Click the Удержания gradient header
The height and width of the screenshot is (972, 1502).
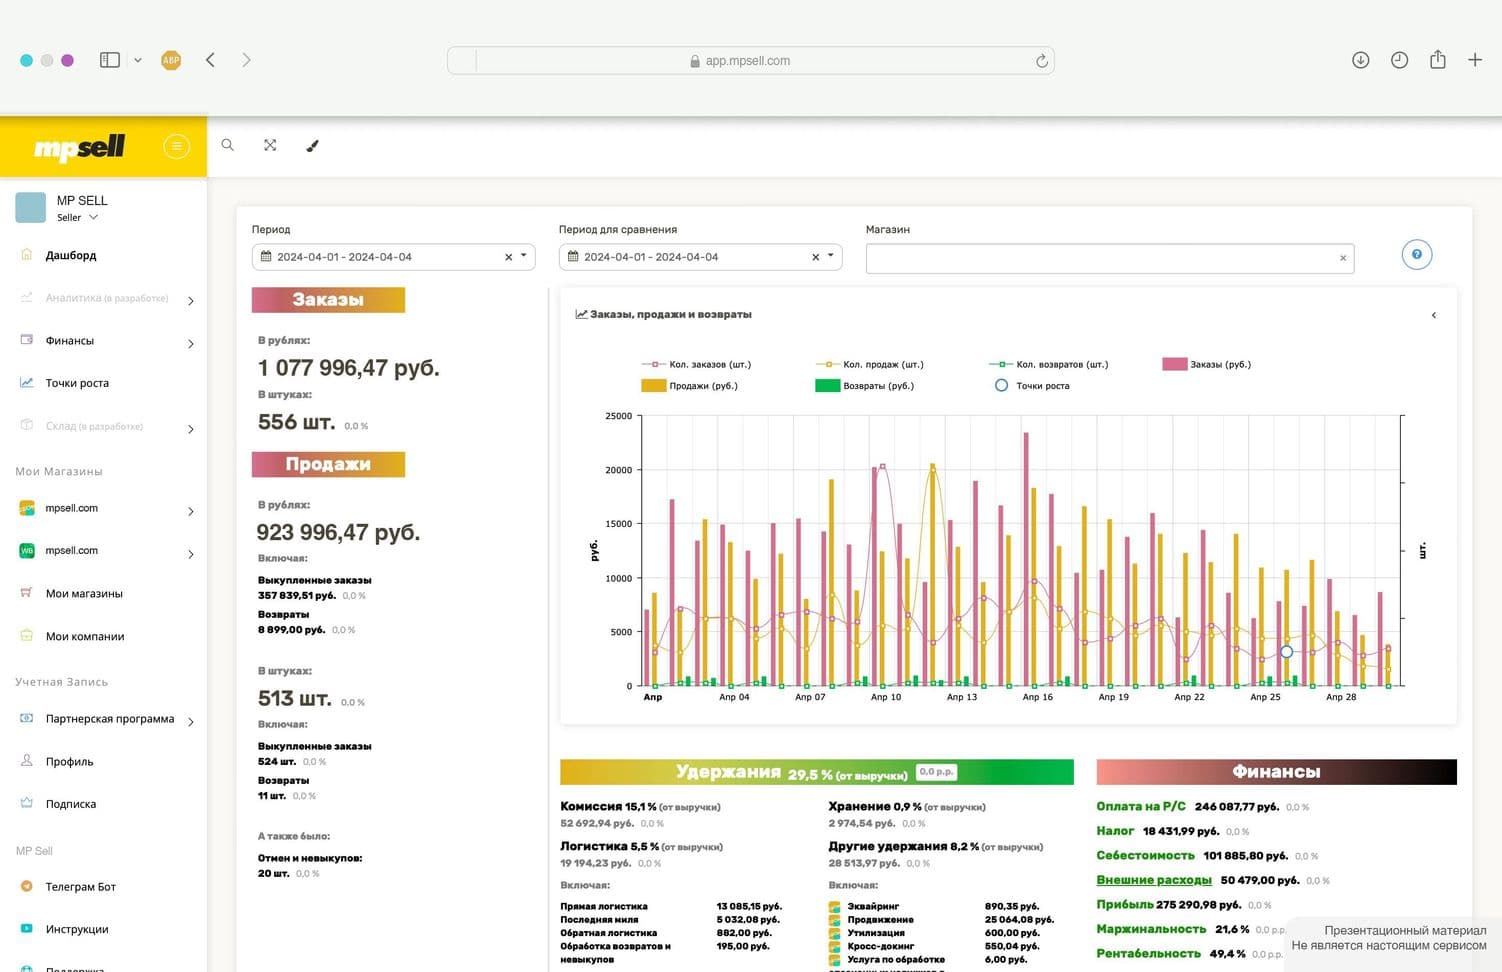point(816,772)
